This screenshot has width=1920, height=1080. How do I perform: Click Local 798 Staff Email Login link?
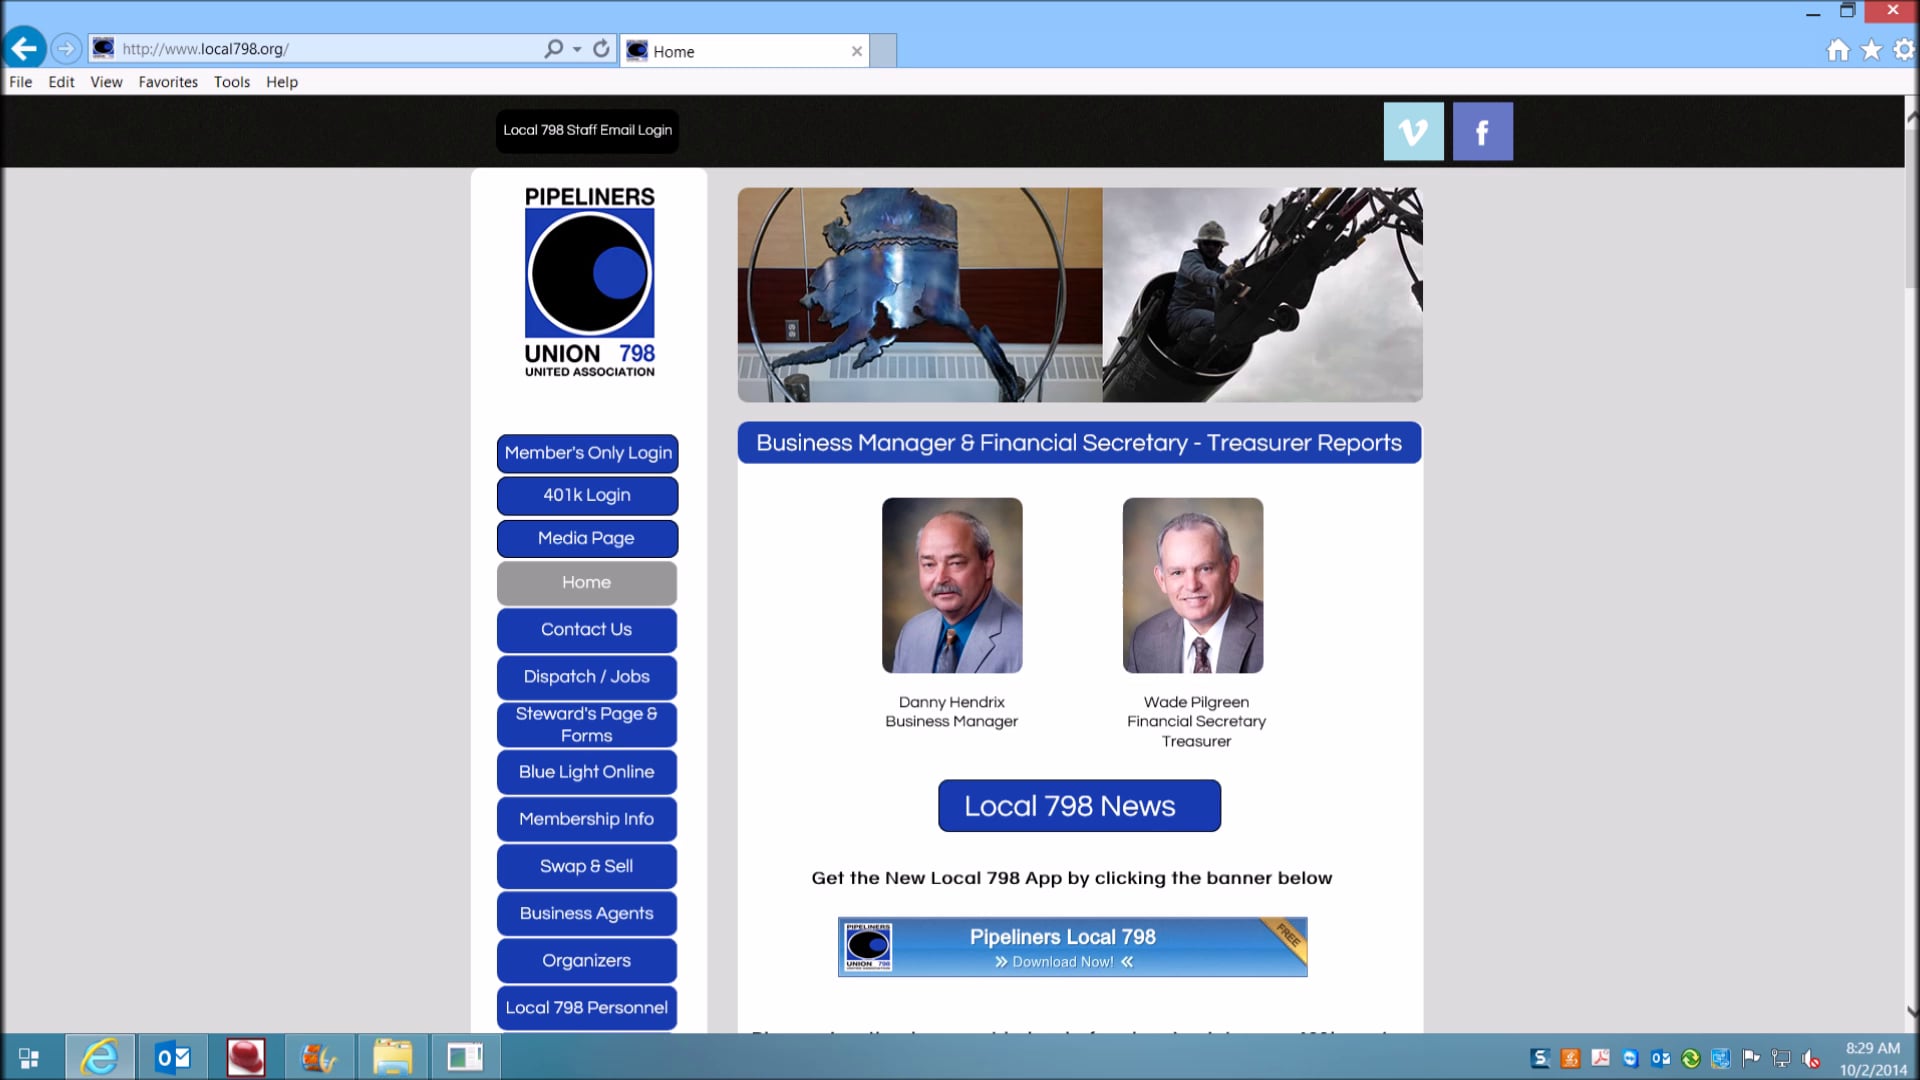pyautogui.click(x=587, y=130)
